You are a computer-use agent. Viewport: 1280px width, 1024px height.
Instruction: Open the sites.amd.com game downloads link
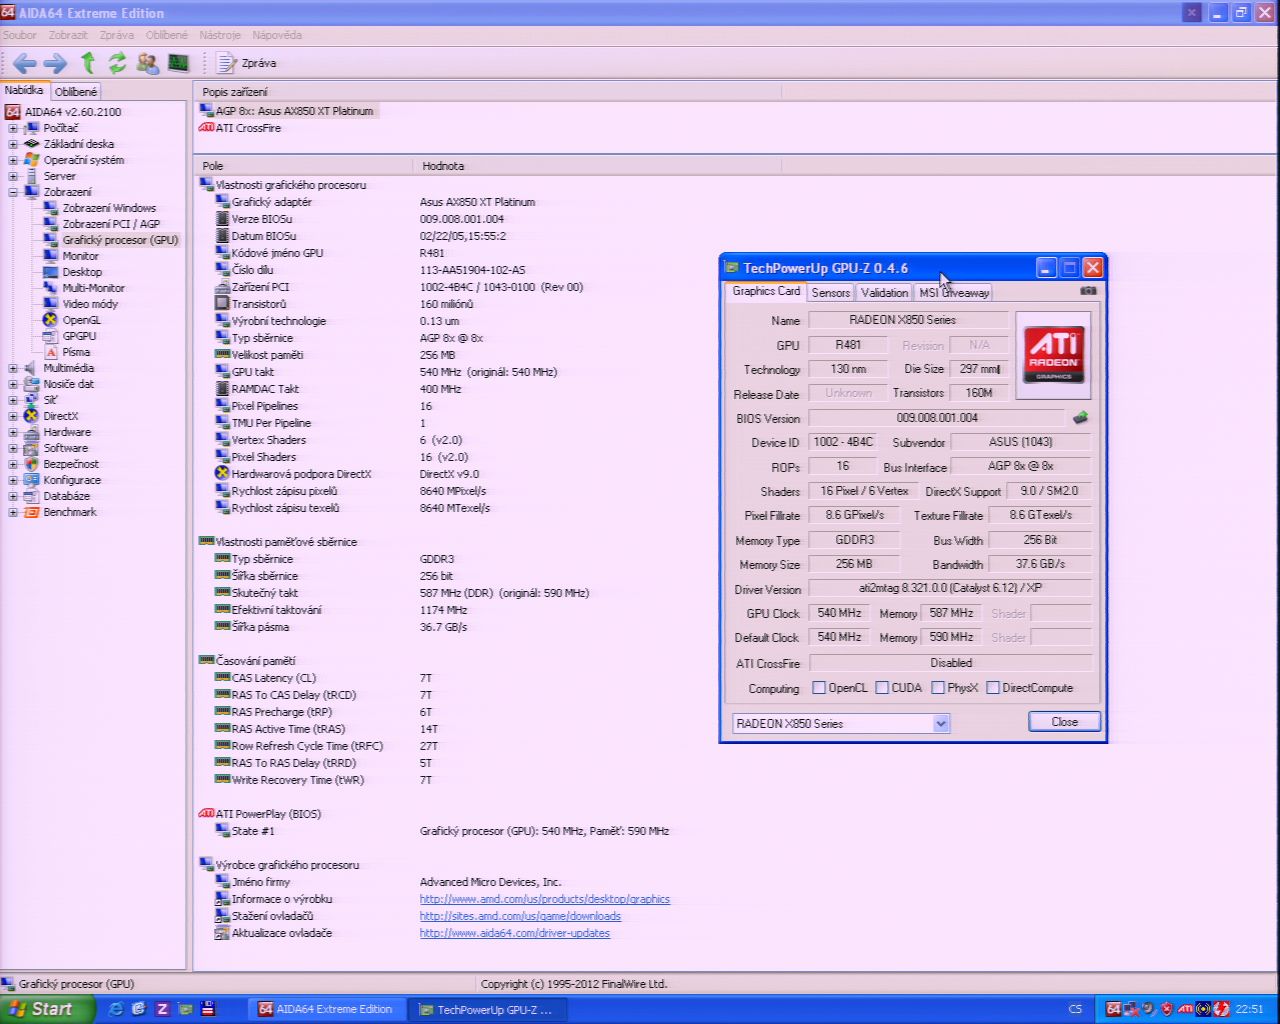(x=520, y=916)
